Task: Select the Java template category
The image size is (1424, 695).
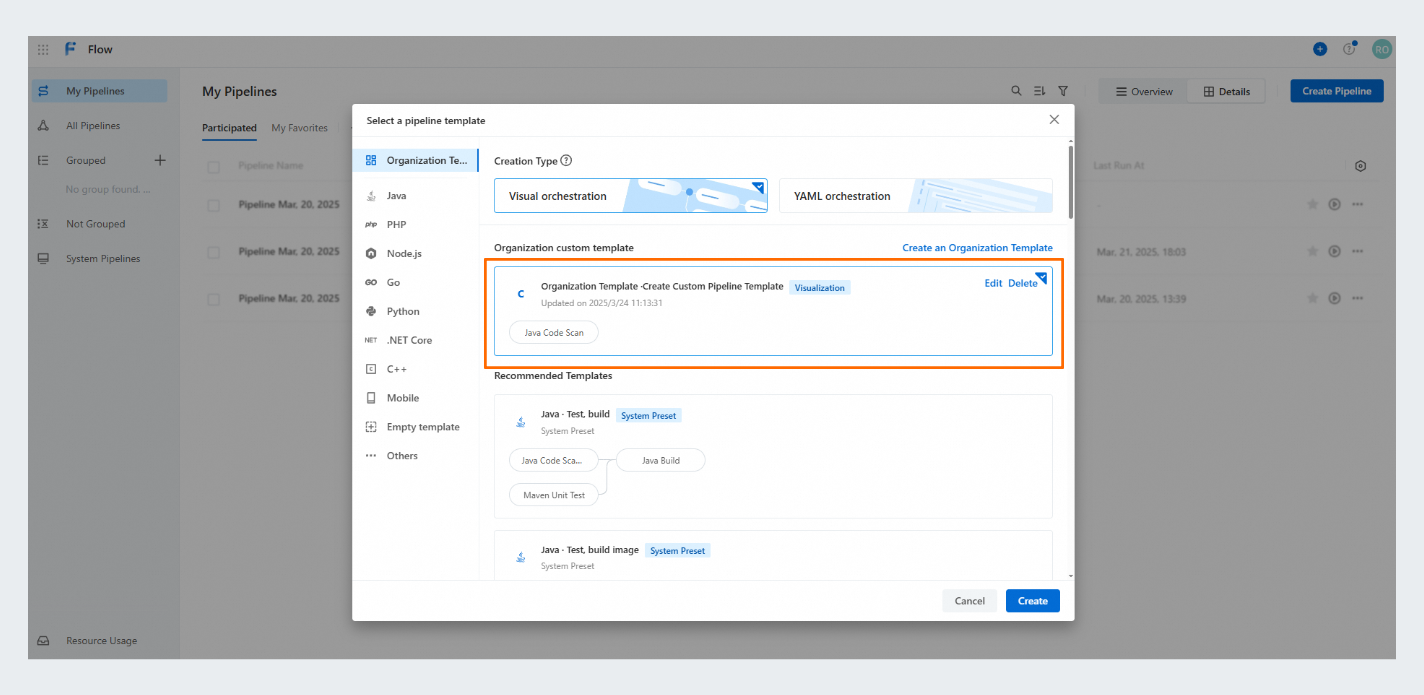Action: point(416,196)
